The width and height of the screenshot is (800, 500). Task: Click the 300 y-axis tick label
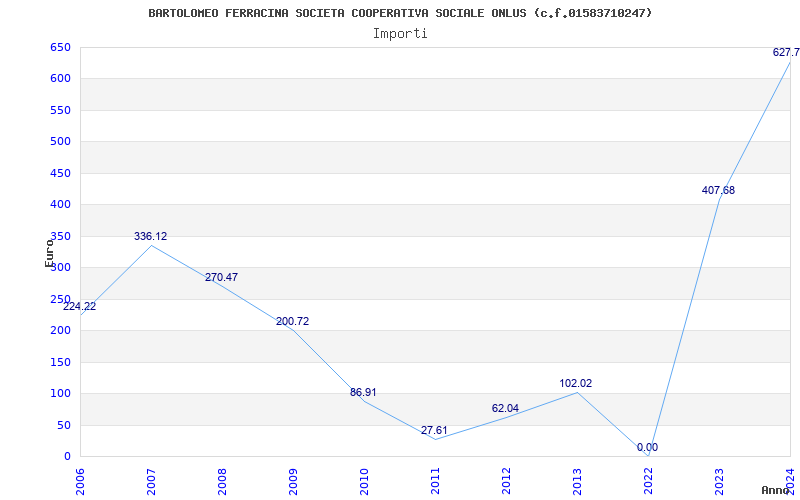click(60, 267)
